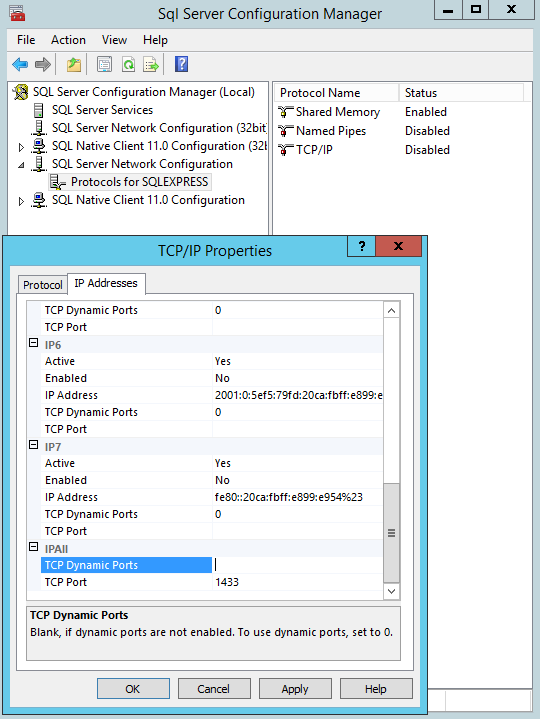Click the question mark help button in TCP/IP Properties

click(x=362, y=247)
